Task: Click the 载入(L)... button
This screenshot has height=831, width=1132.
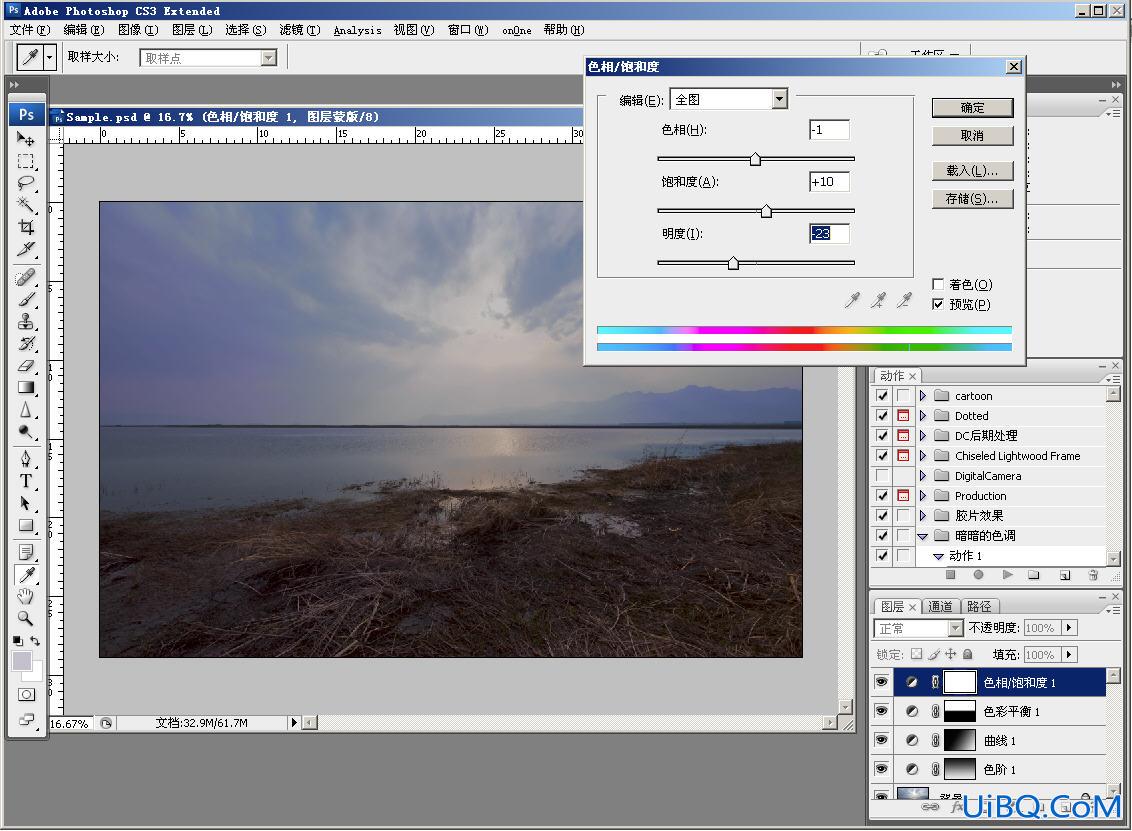Action: point(972,170)
